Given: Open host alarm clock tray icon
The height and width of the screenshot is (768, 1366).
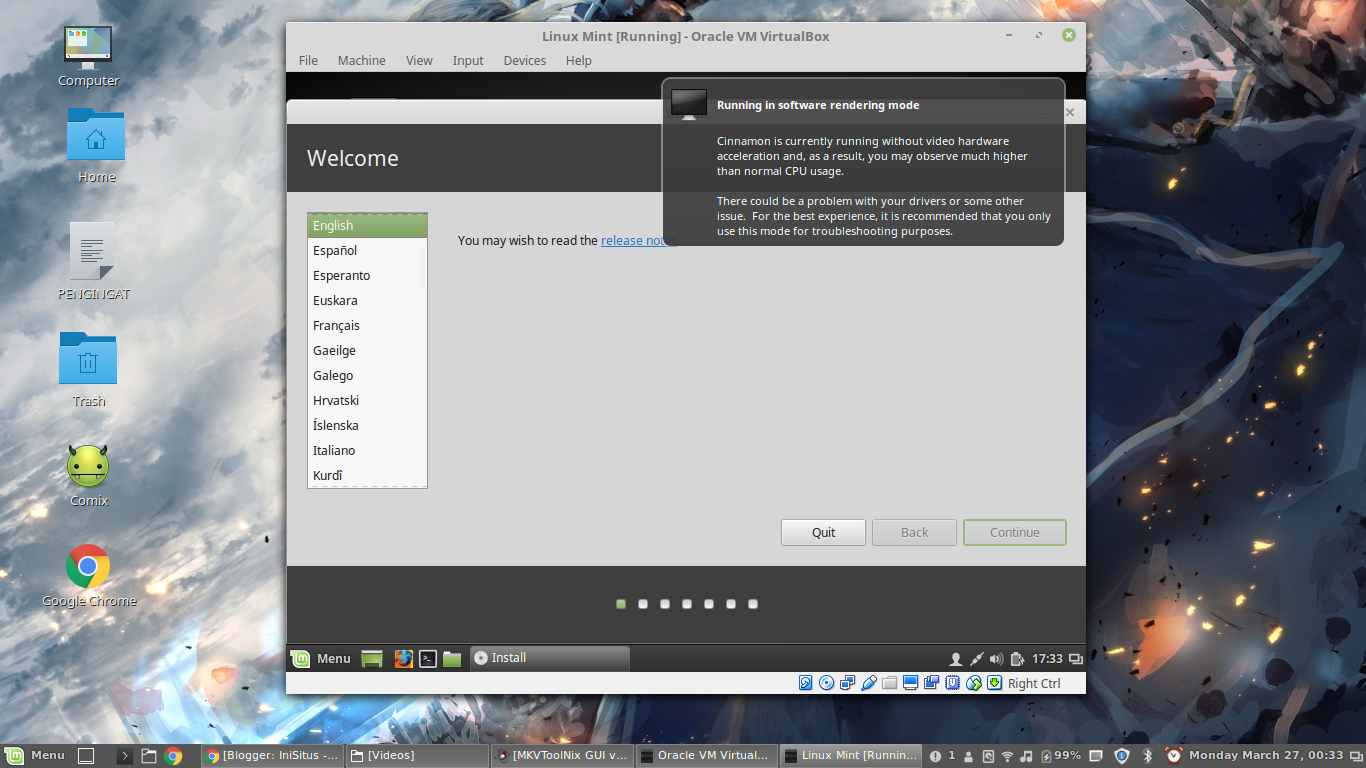Looking at the screenshot, I should click(x=1174, y=756).
